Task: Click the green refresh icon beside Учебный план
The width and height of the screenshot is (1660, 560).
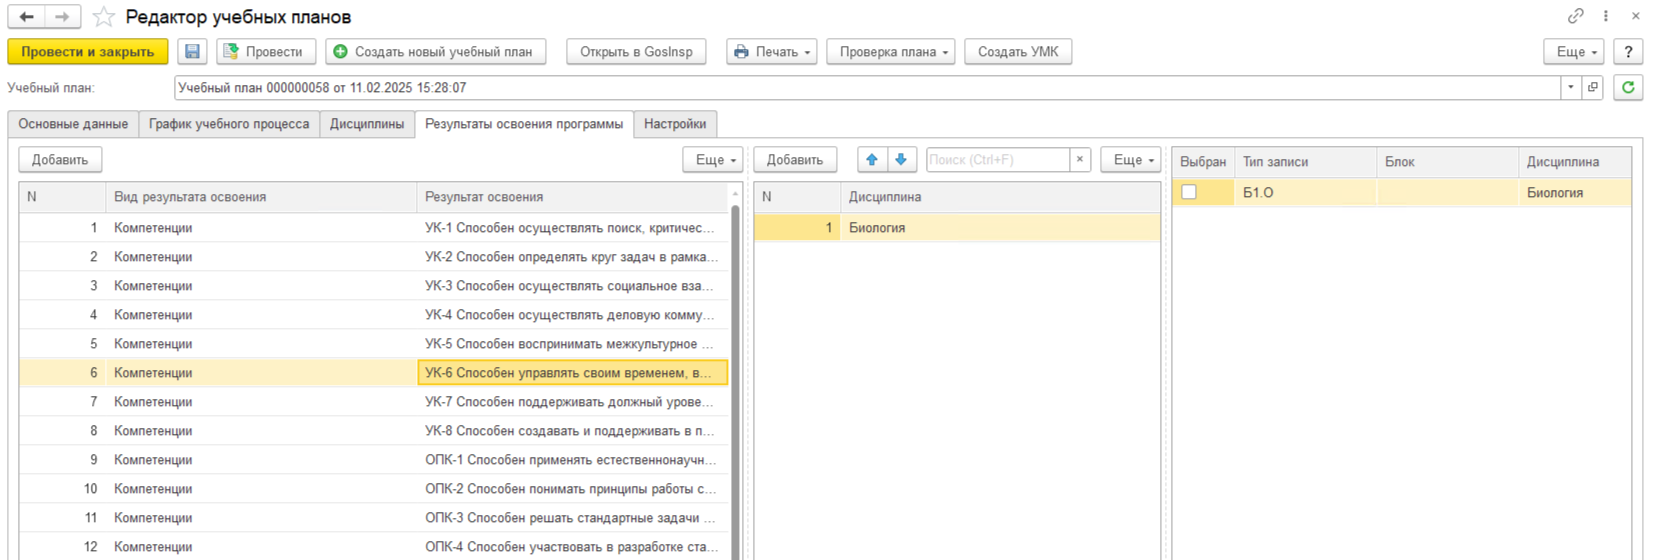Action: pyautogui.click(x=1628, y=88)
